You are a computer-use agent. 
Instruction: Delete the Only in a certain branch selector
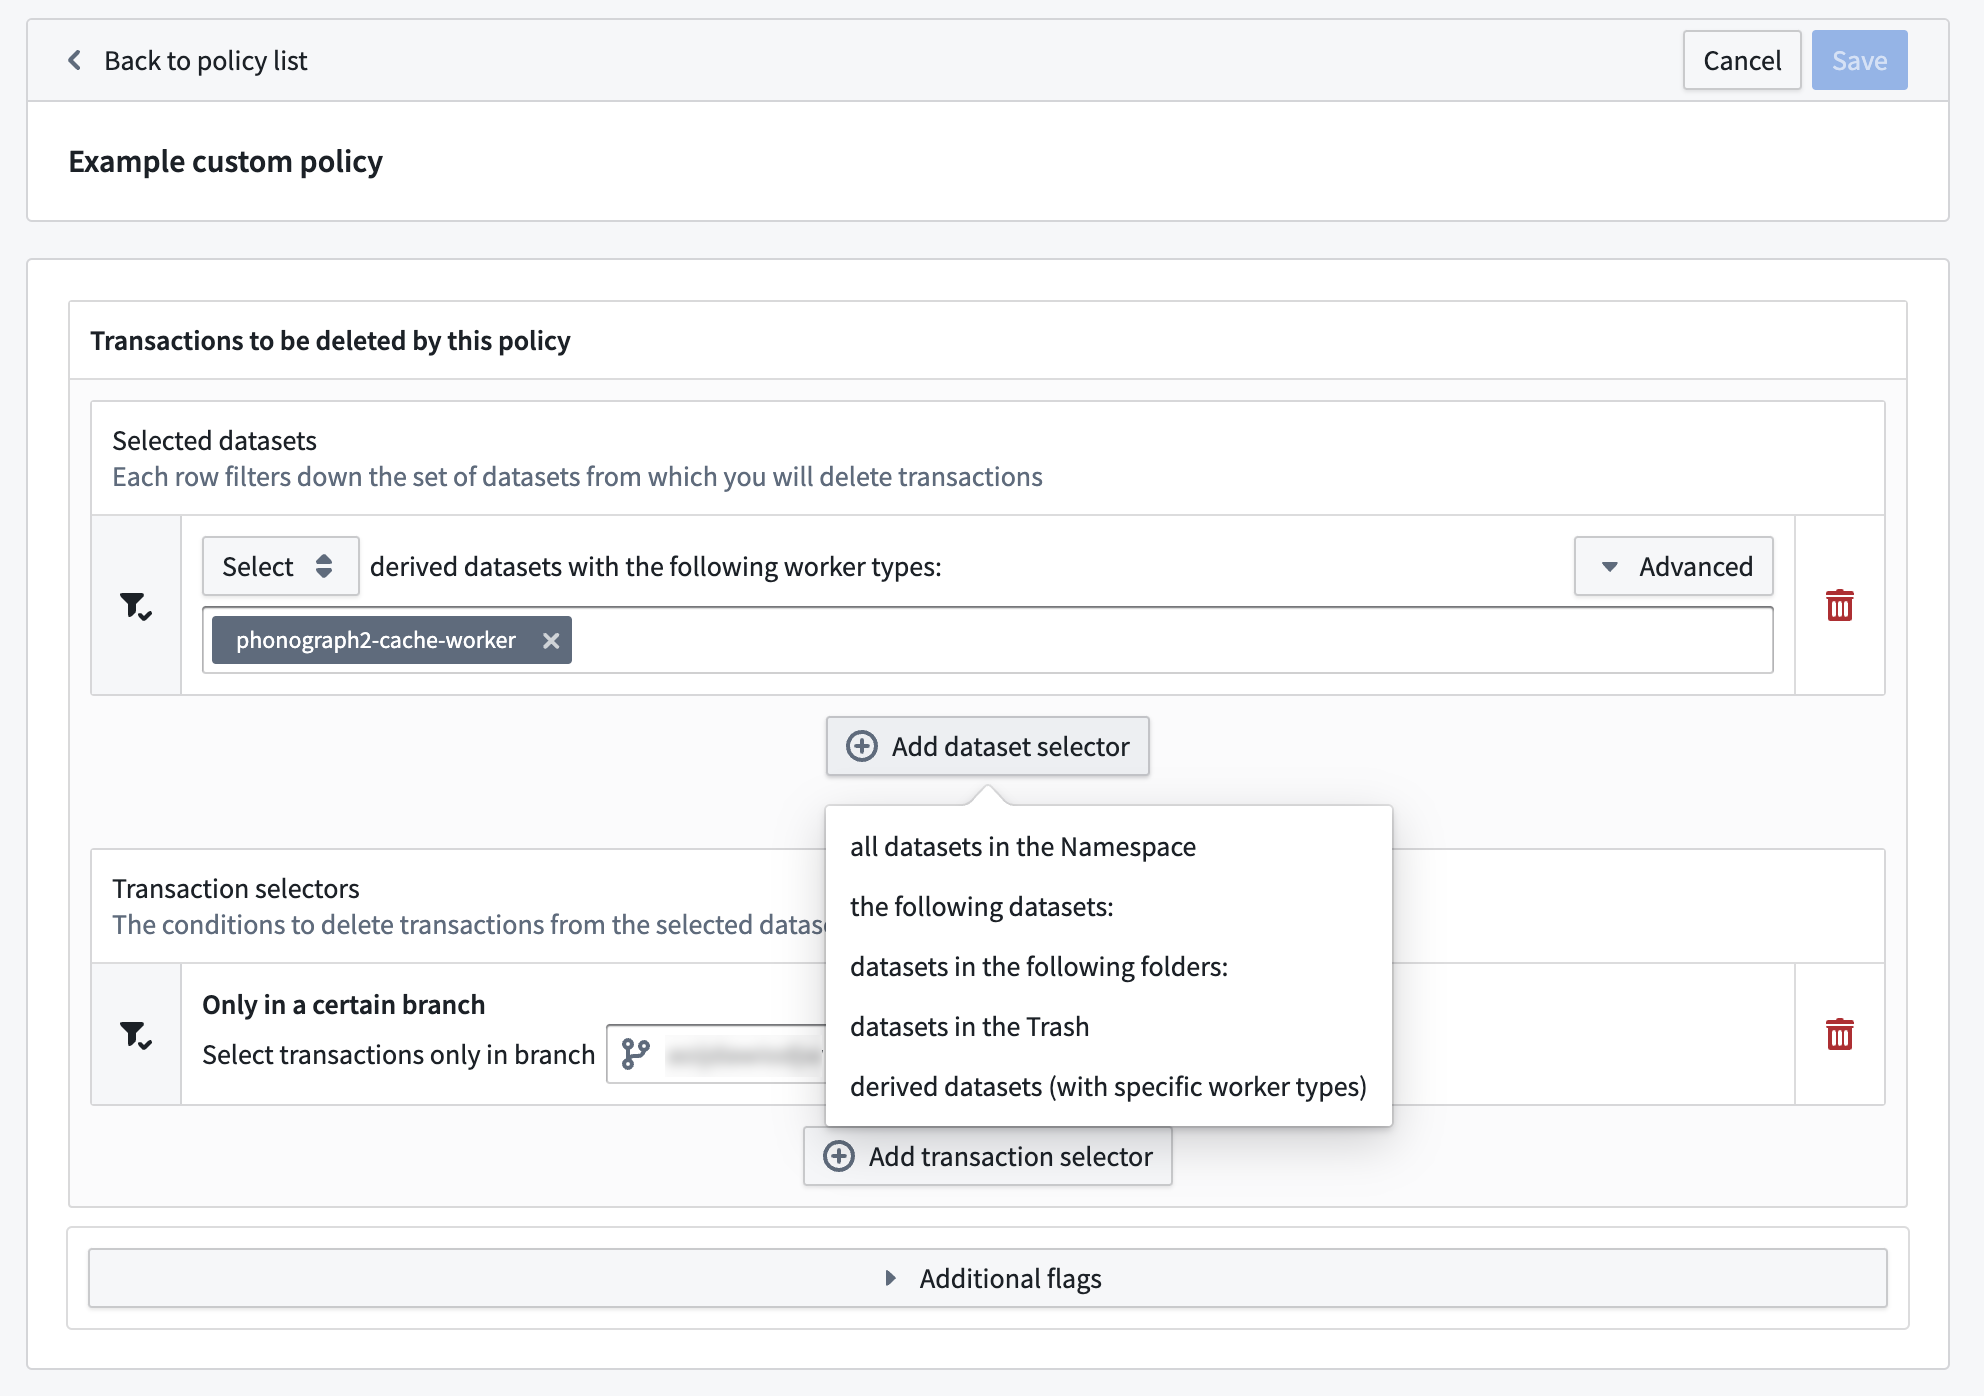1840,1035
